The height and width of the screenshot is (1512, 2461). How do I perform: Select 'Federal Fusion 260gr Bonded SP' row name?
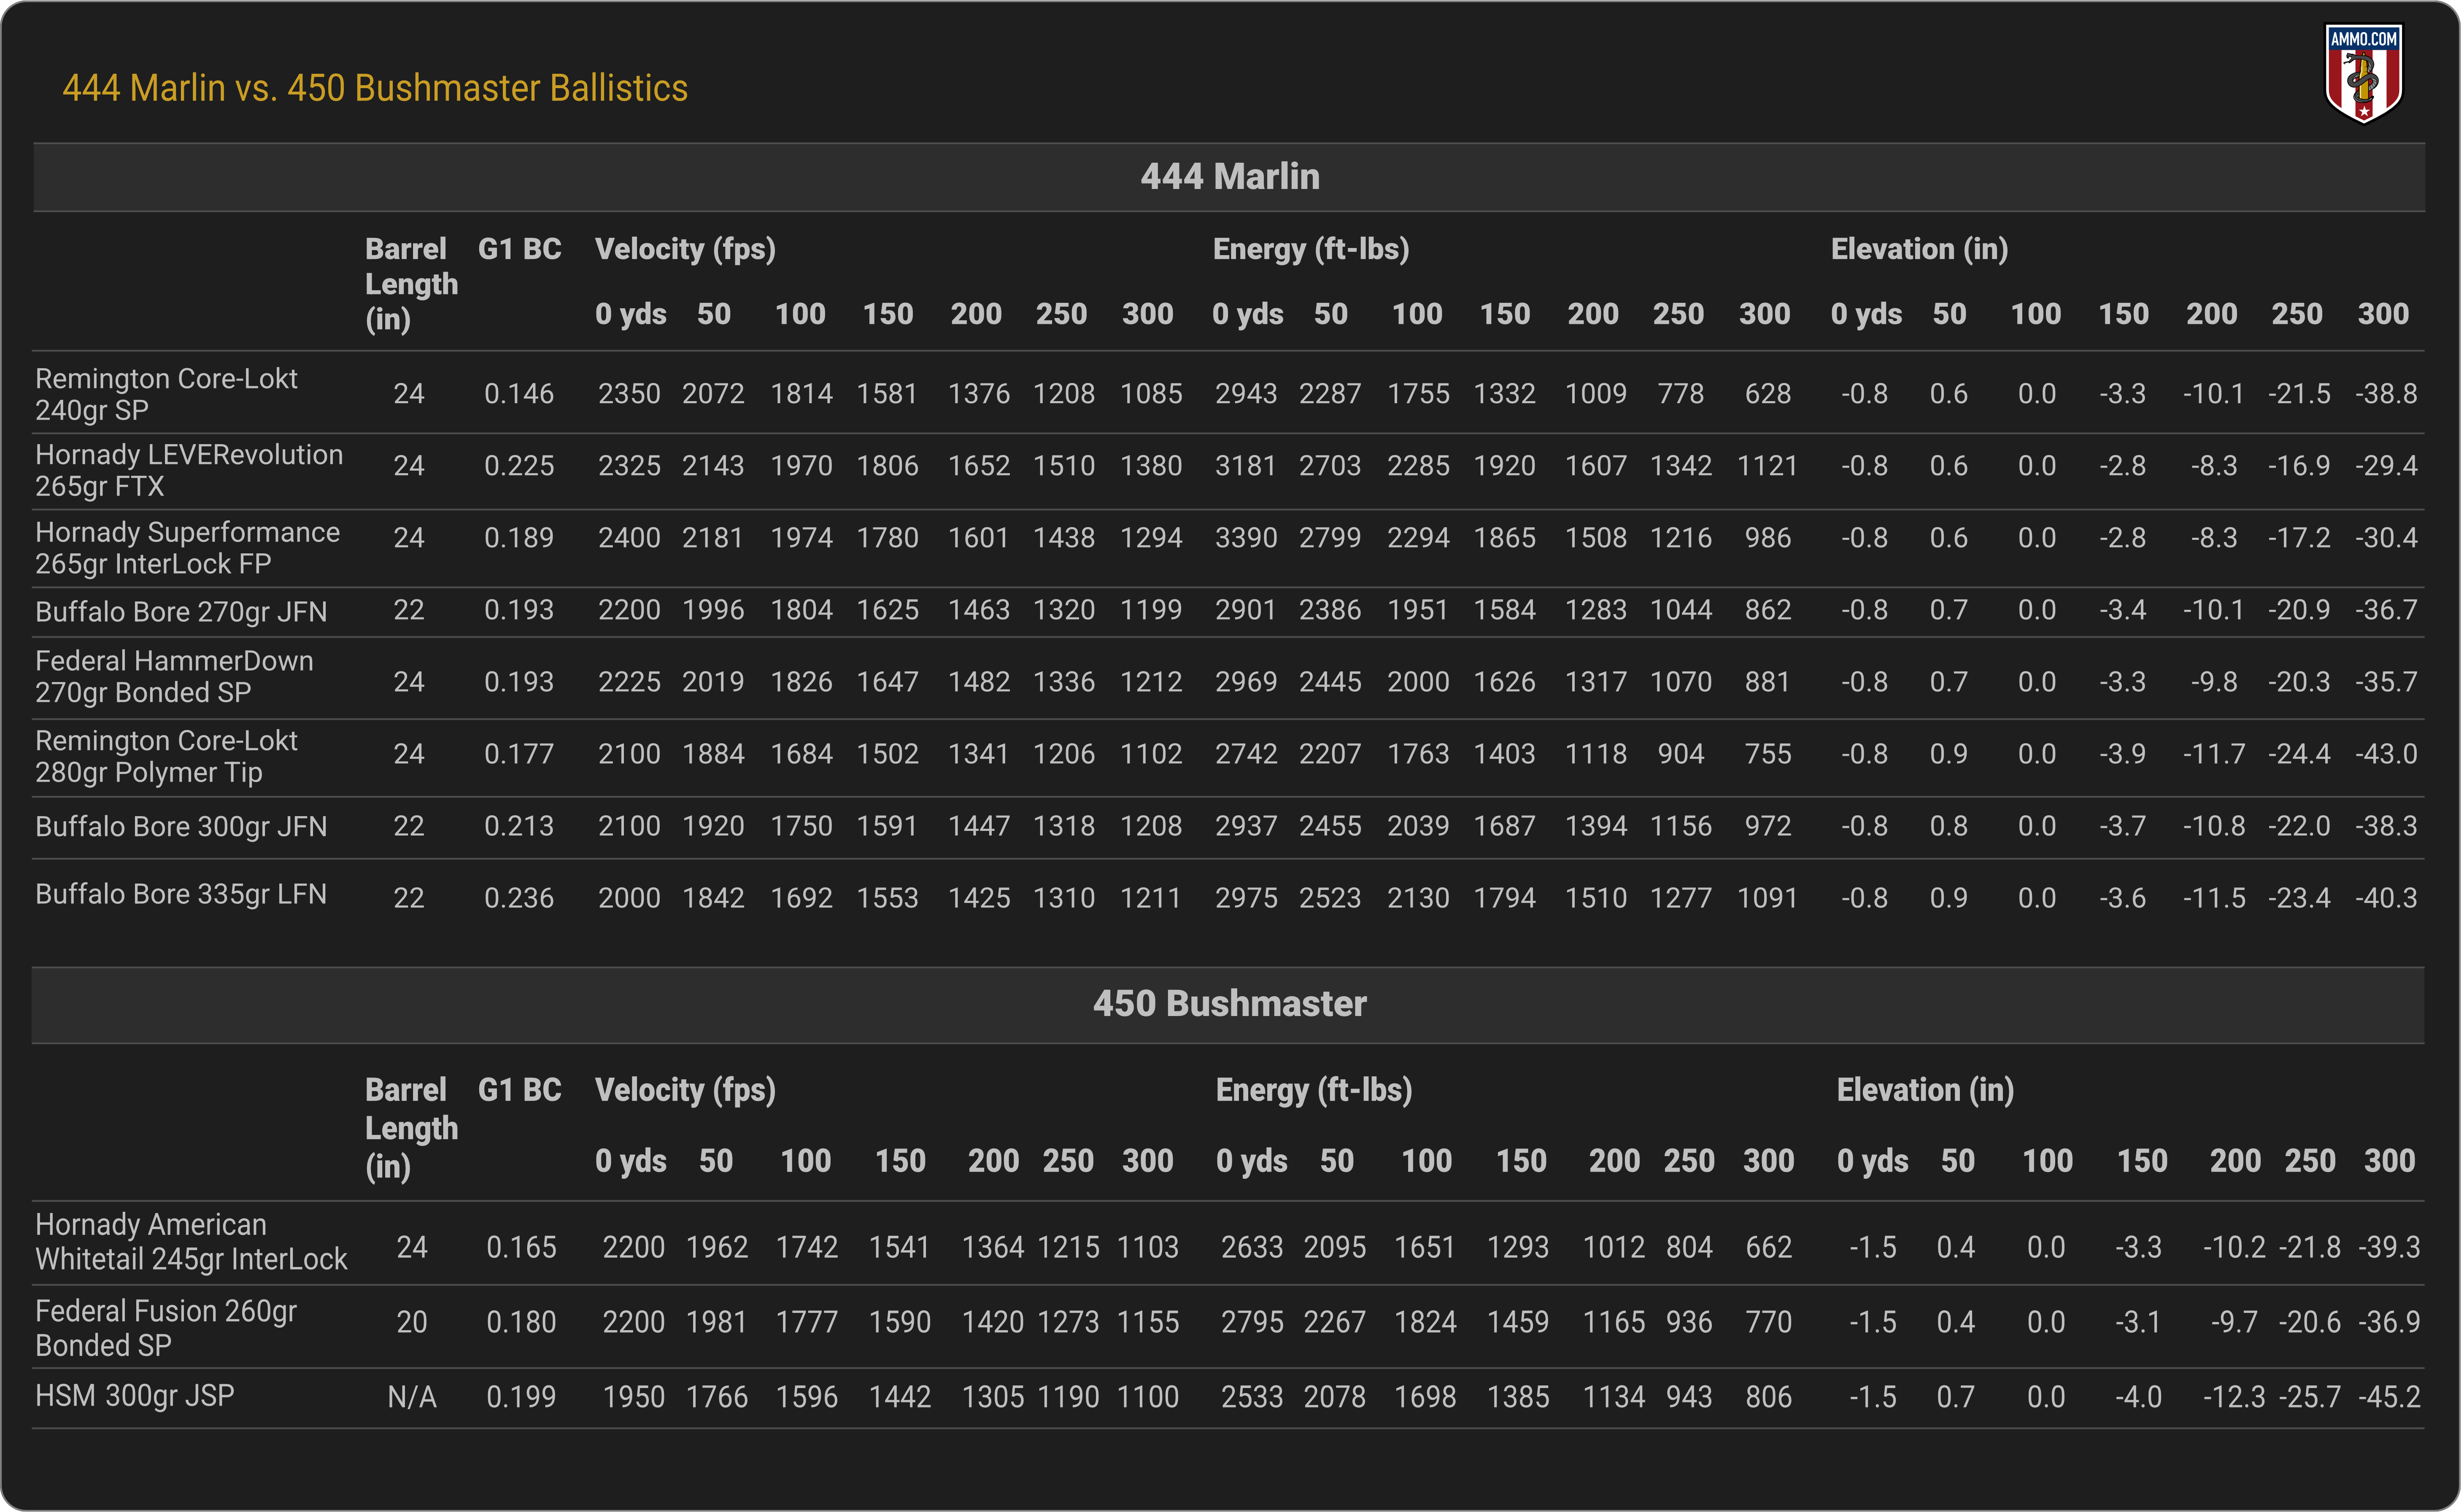(166, 1328)
